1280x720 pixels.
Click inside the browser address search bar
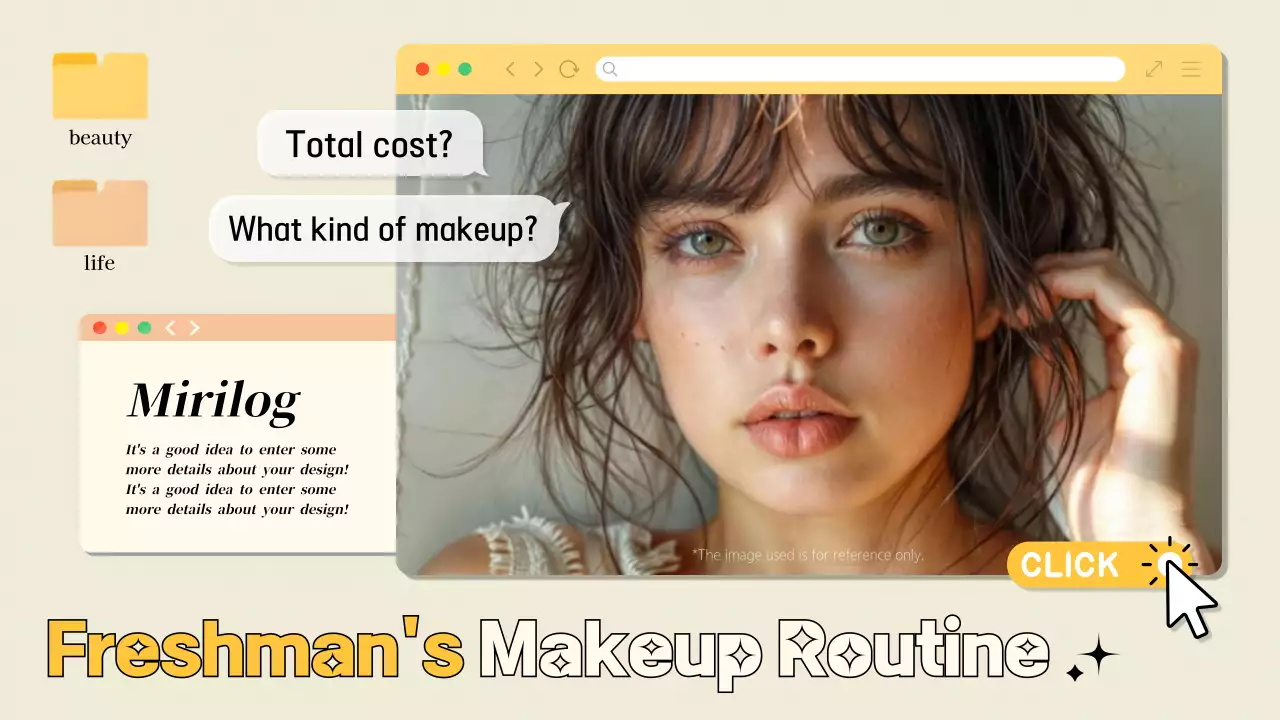(860, 69)
